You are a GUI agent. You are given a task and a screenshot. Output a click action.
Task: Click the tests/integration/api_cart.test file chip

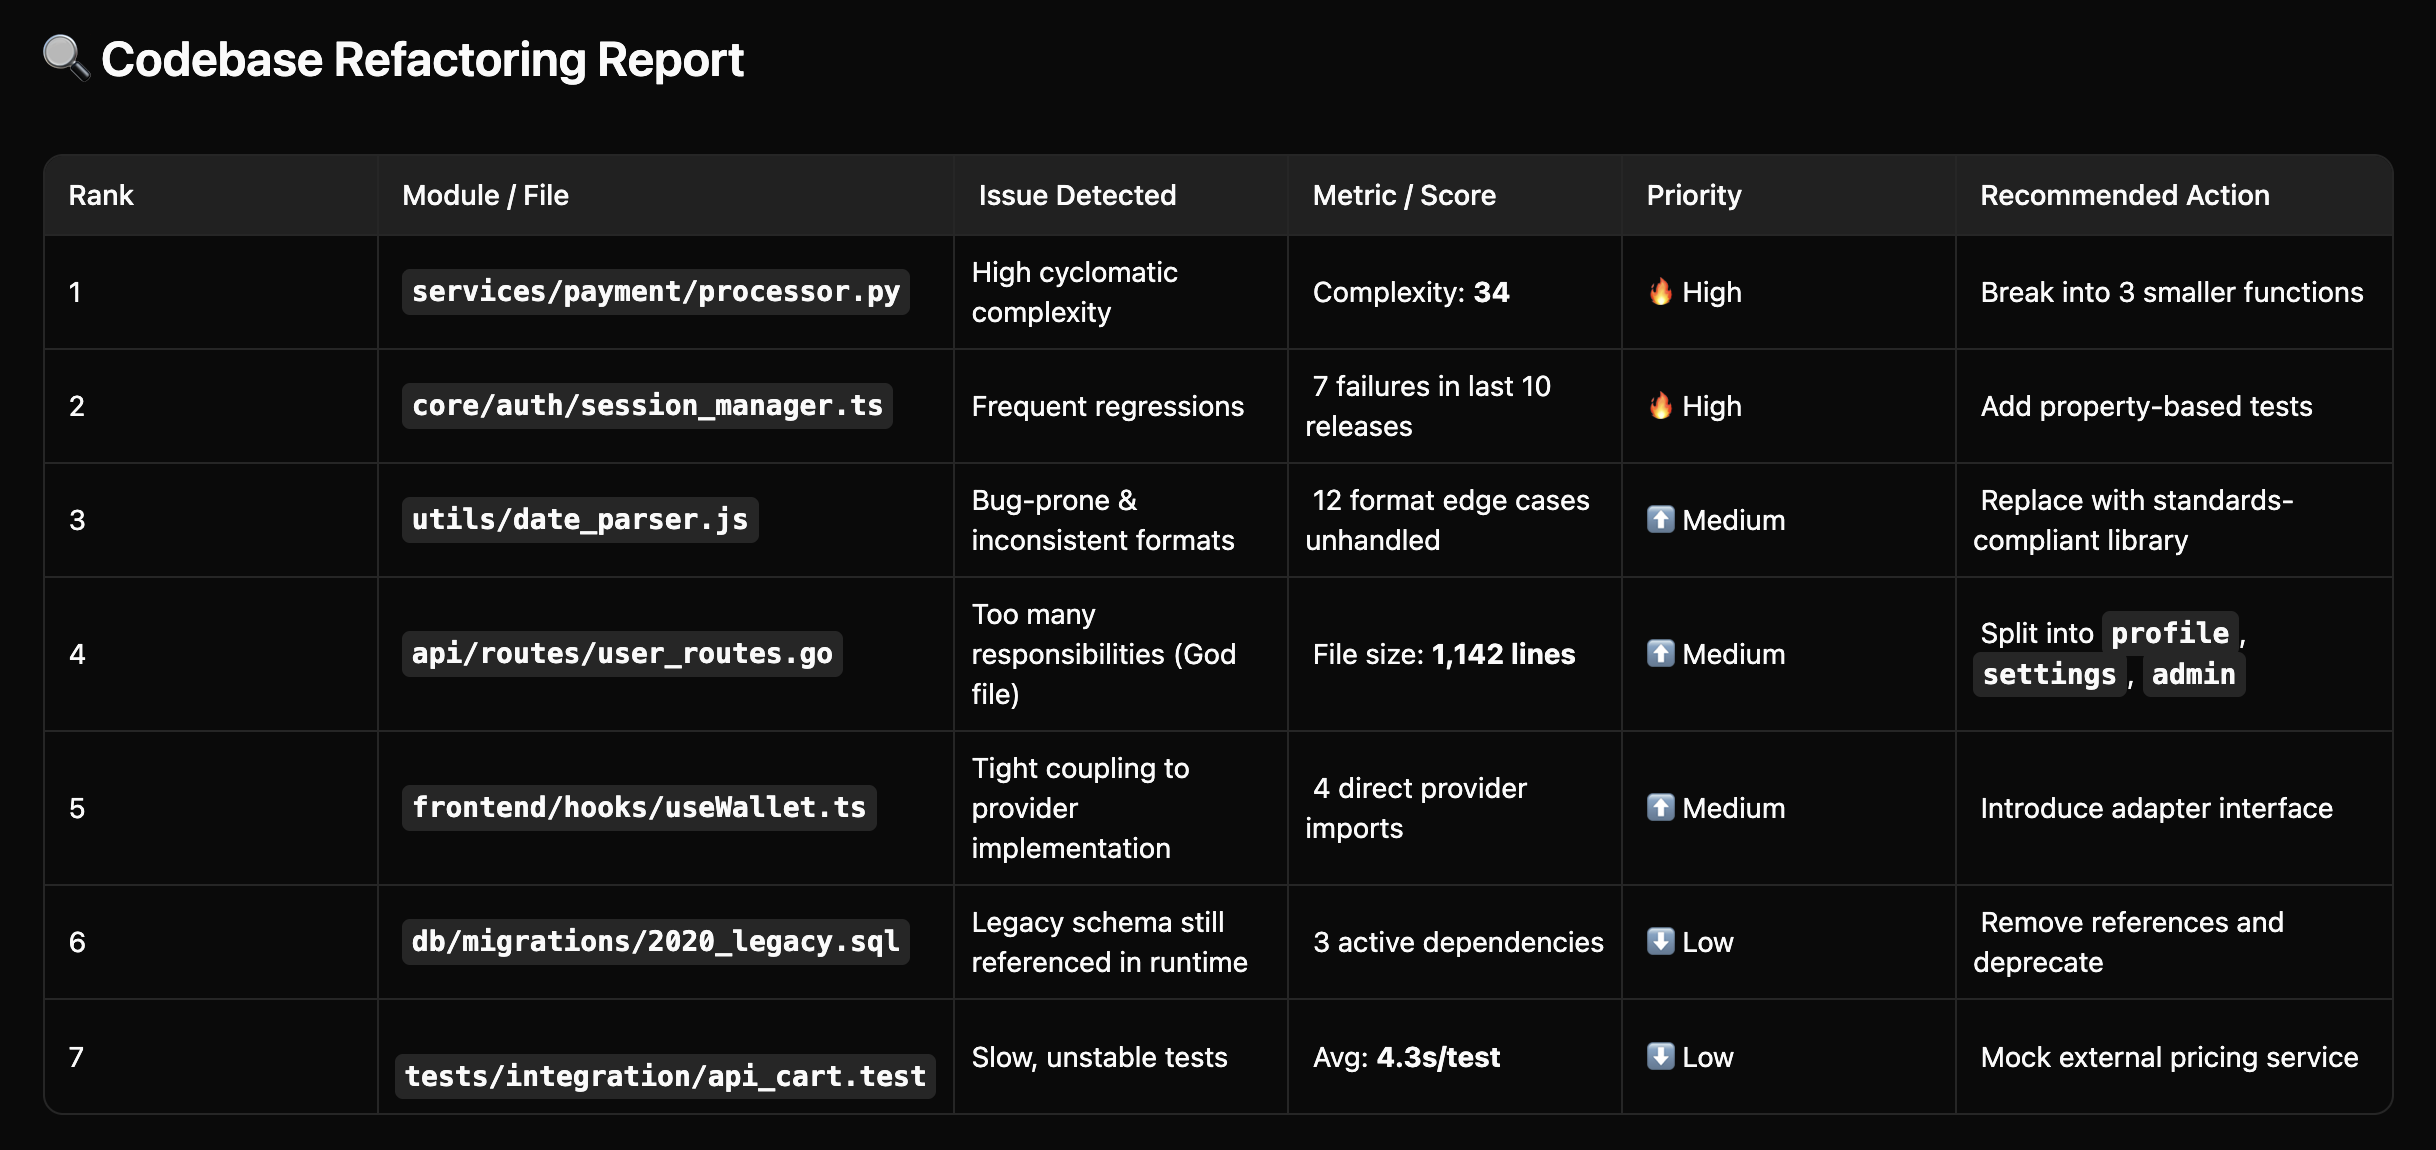point(665,1076)
